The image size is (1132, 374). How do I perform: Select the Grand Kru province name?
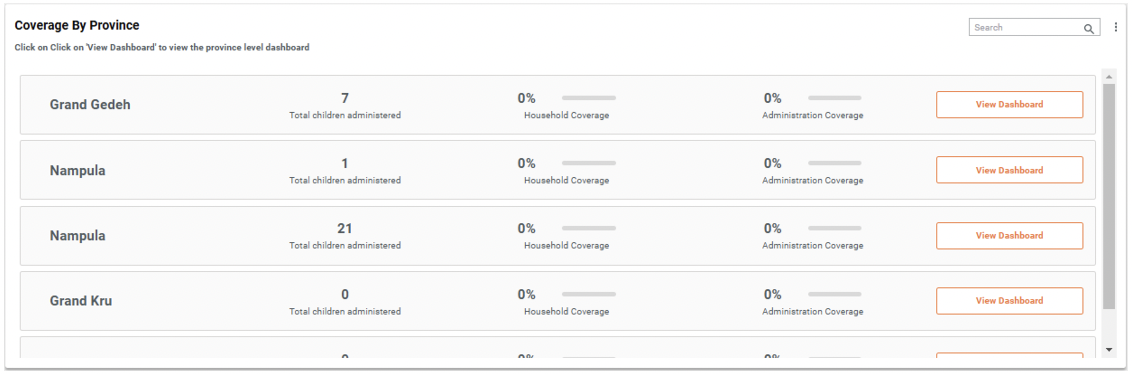click(x=81, y=301)
